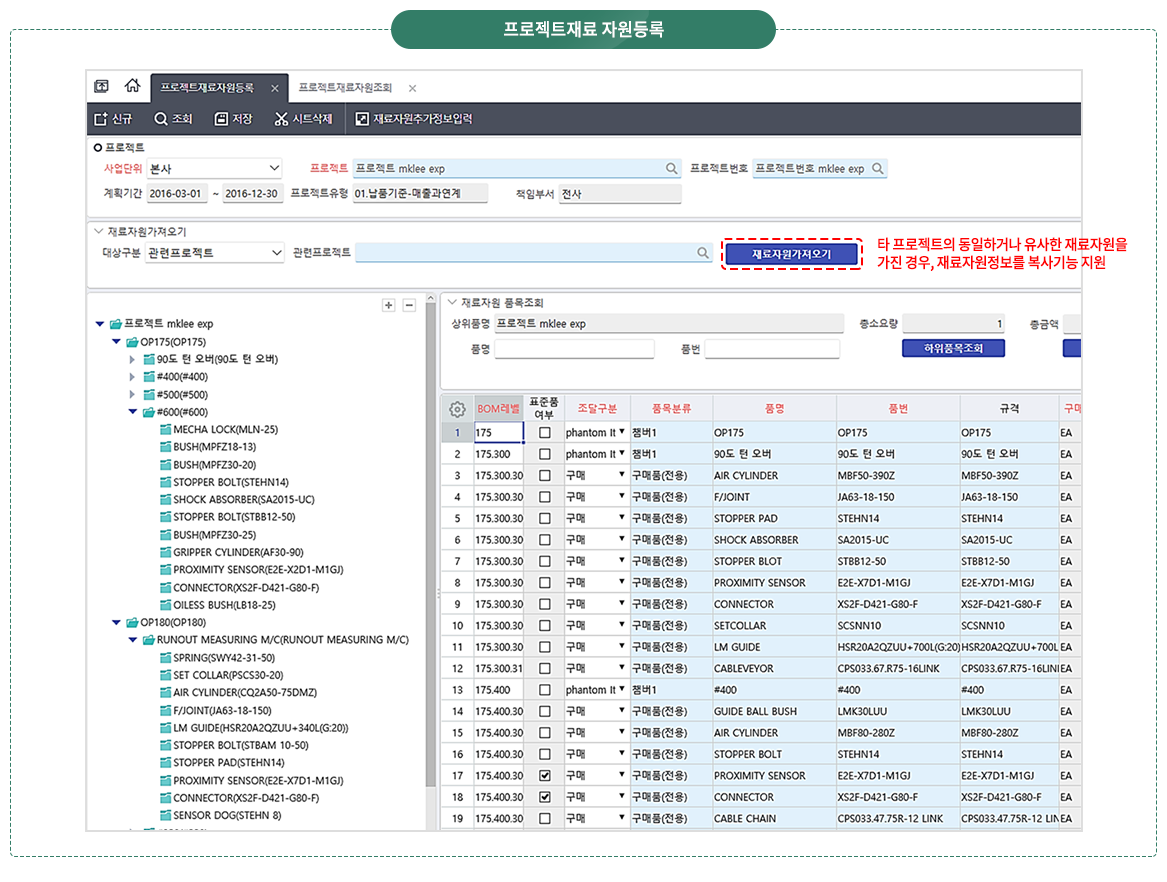Click folder icon of 프로젝트 mklee exp root

tap(115, 324)
